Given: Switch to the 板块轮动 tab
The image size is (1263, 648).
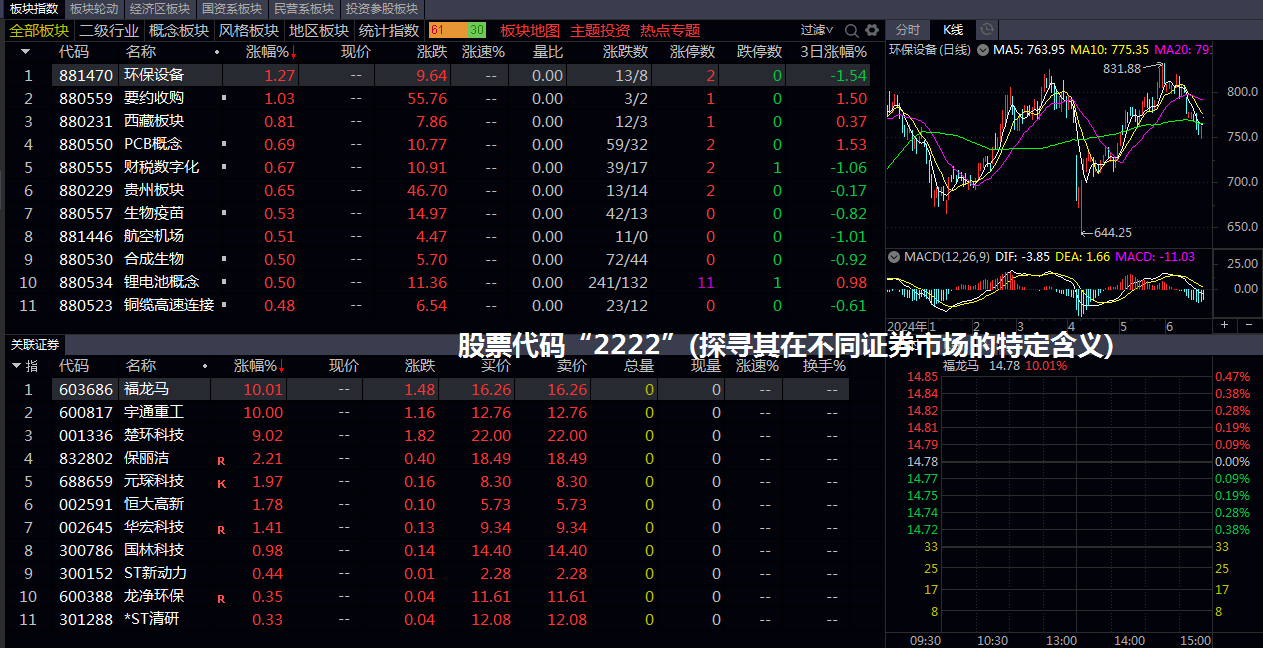Looking at the screenshot, I should coord(94,8).
